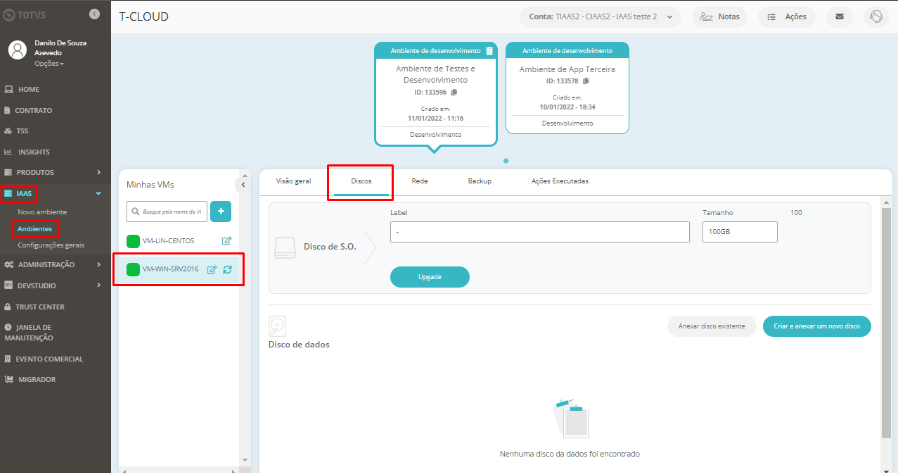Screen dimensions: 899x474
Task: Switch to Visão geral tab
Action: pos(294,181)
